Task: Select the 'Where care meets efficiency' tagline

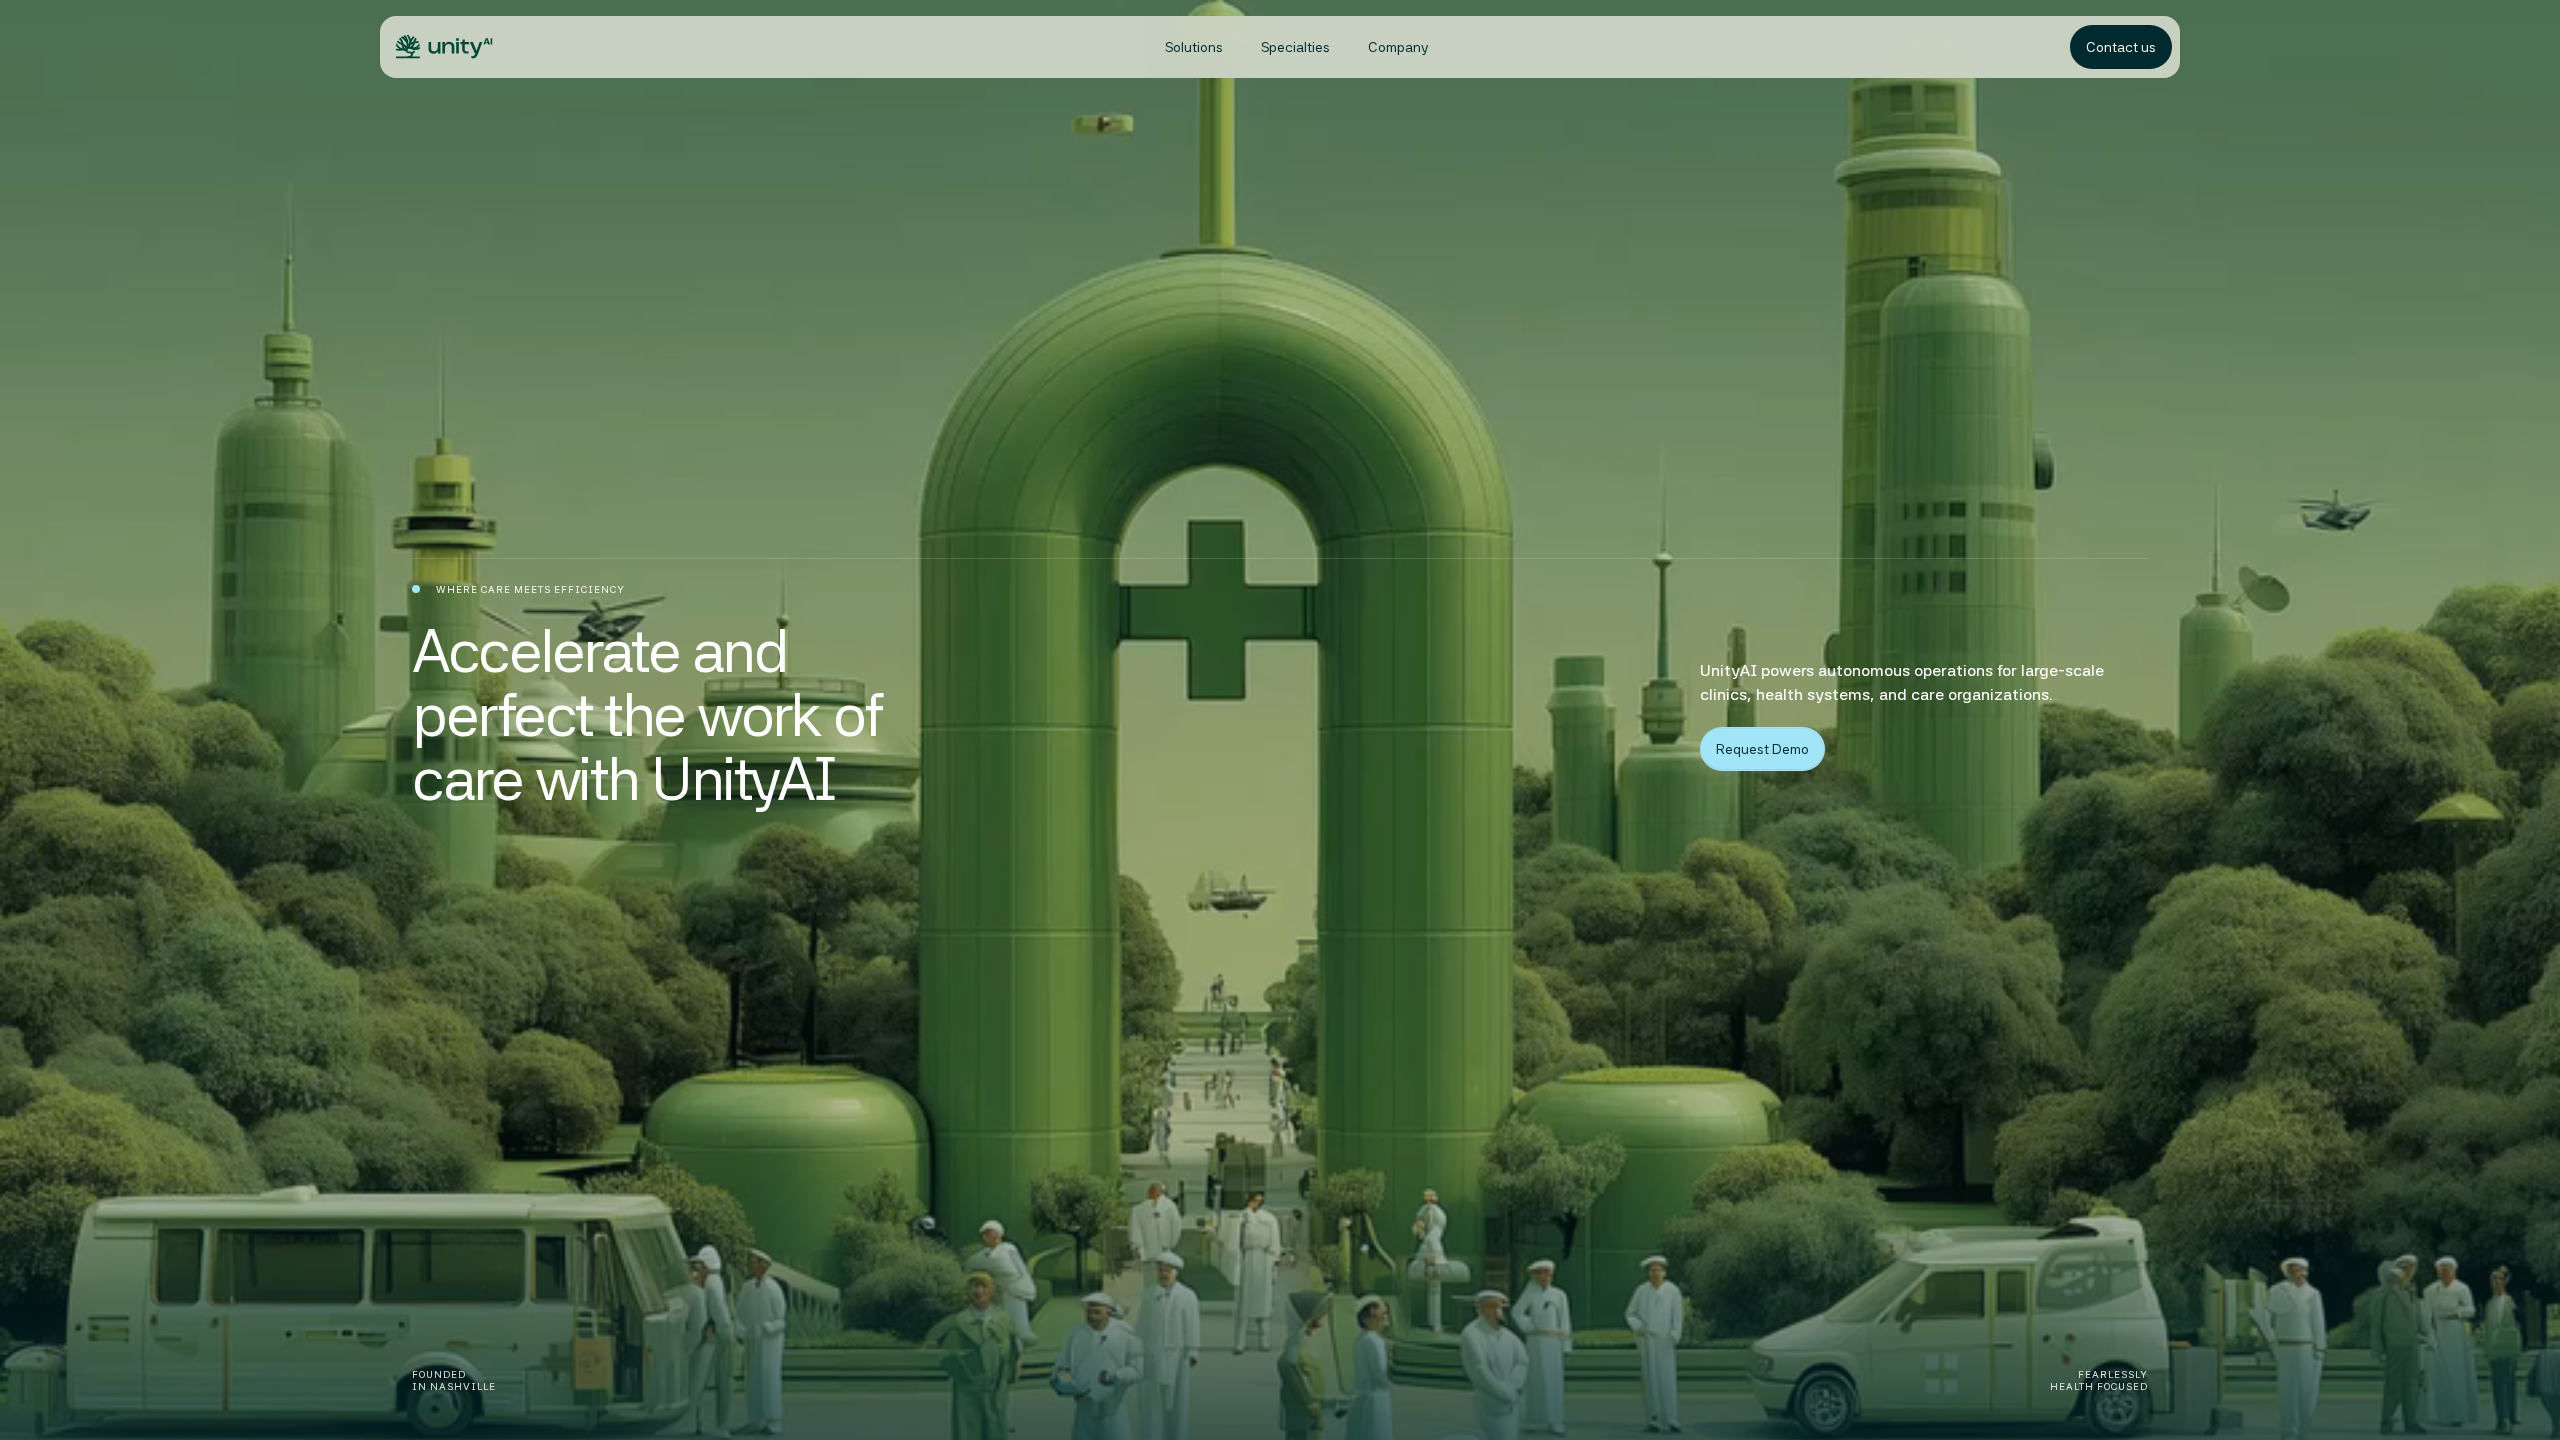Action: pos(530,590)
